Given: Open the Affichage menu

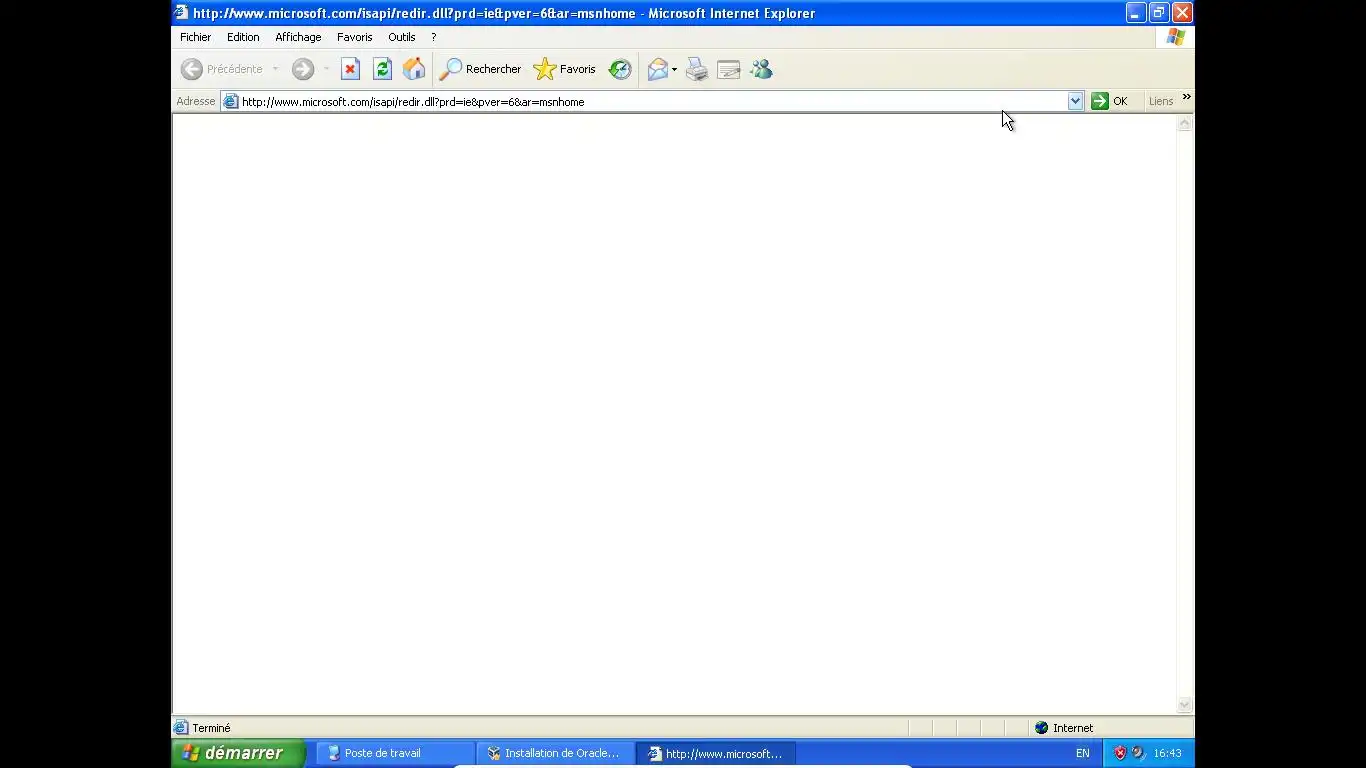Looking at the screenshot, I should pos(298,37).
